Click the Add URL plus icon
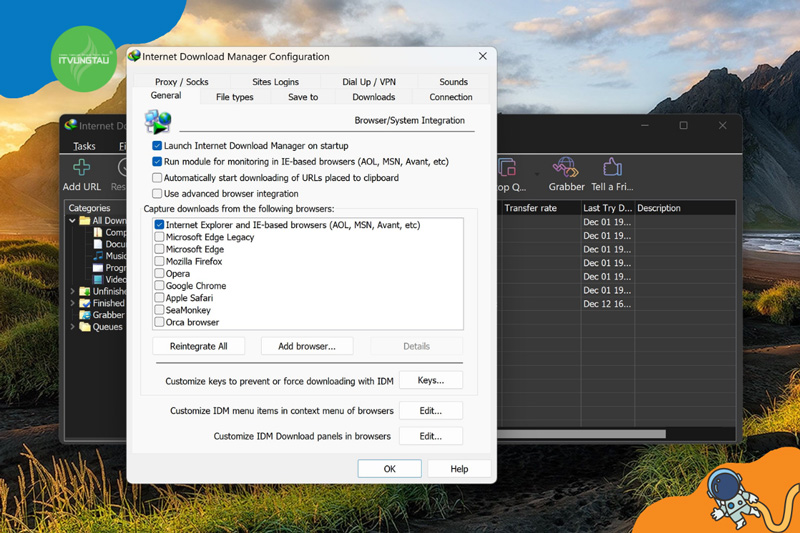Viewport: 800px width, 533px height. (x=82, y=167)
